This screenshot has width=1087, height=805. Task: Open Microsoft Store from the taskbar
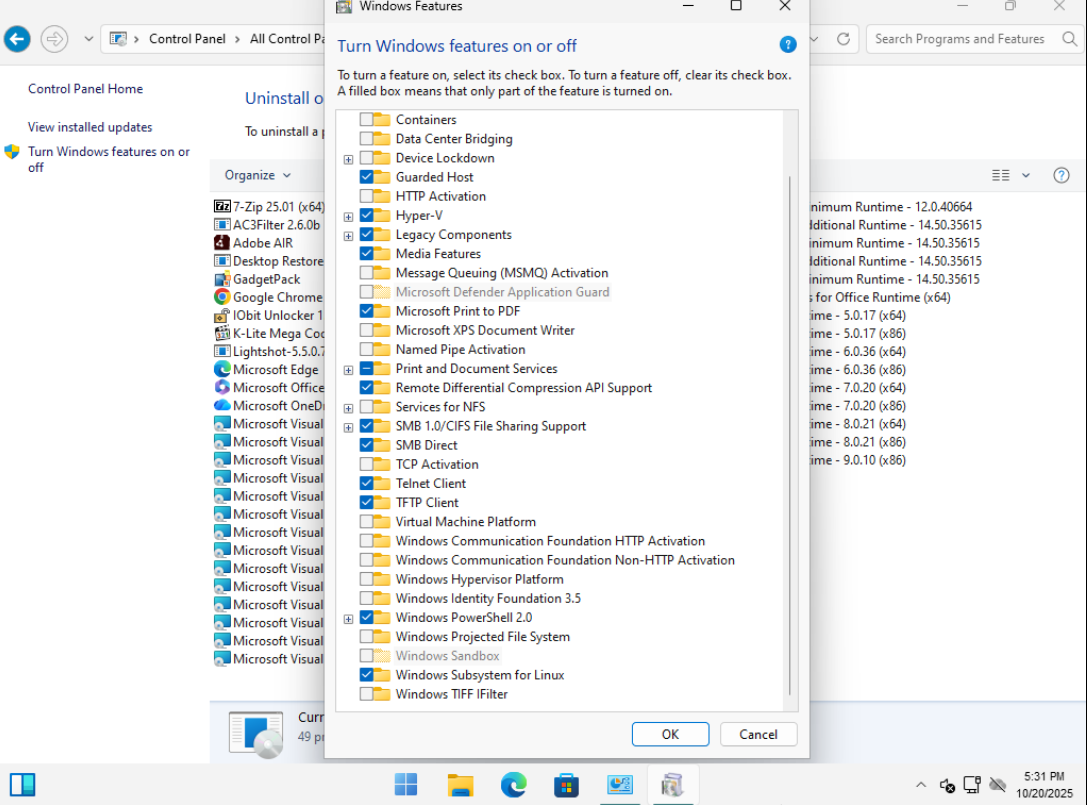tap(566, 785)
